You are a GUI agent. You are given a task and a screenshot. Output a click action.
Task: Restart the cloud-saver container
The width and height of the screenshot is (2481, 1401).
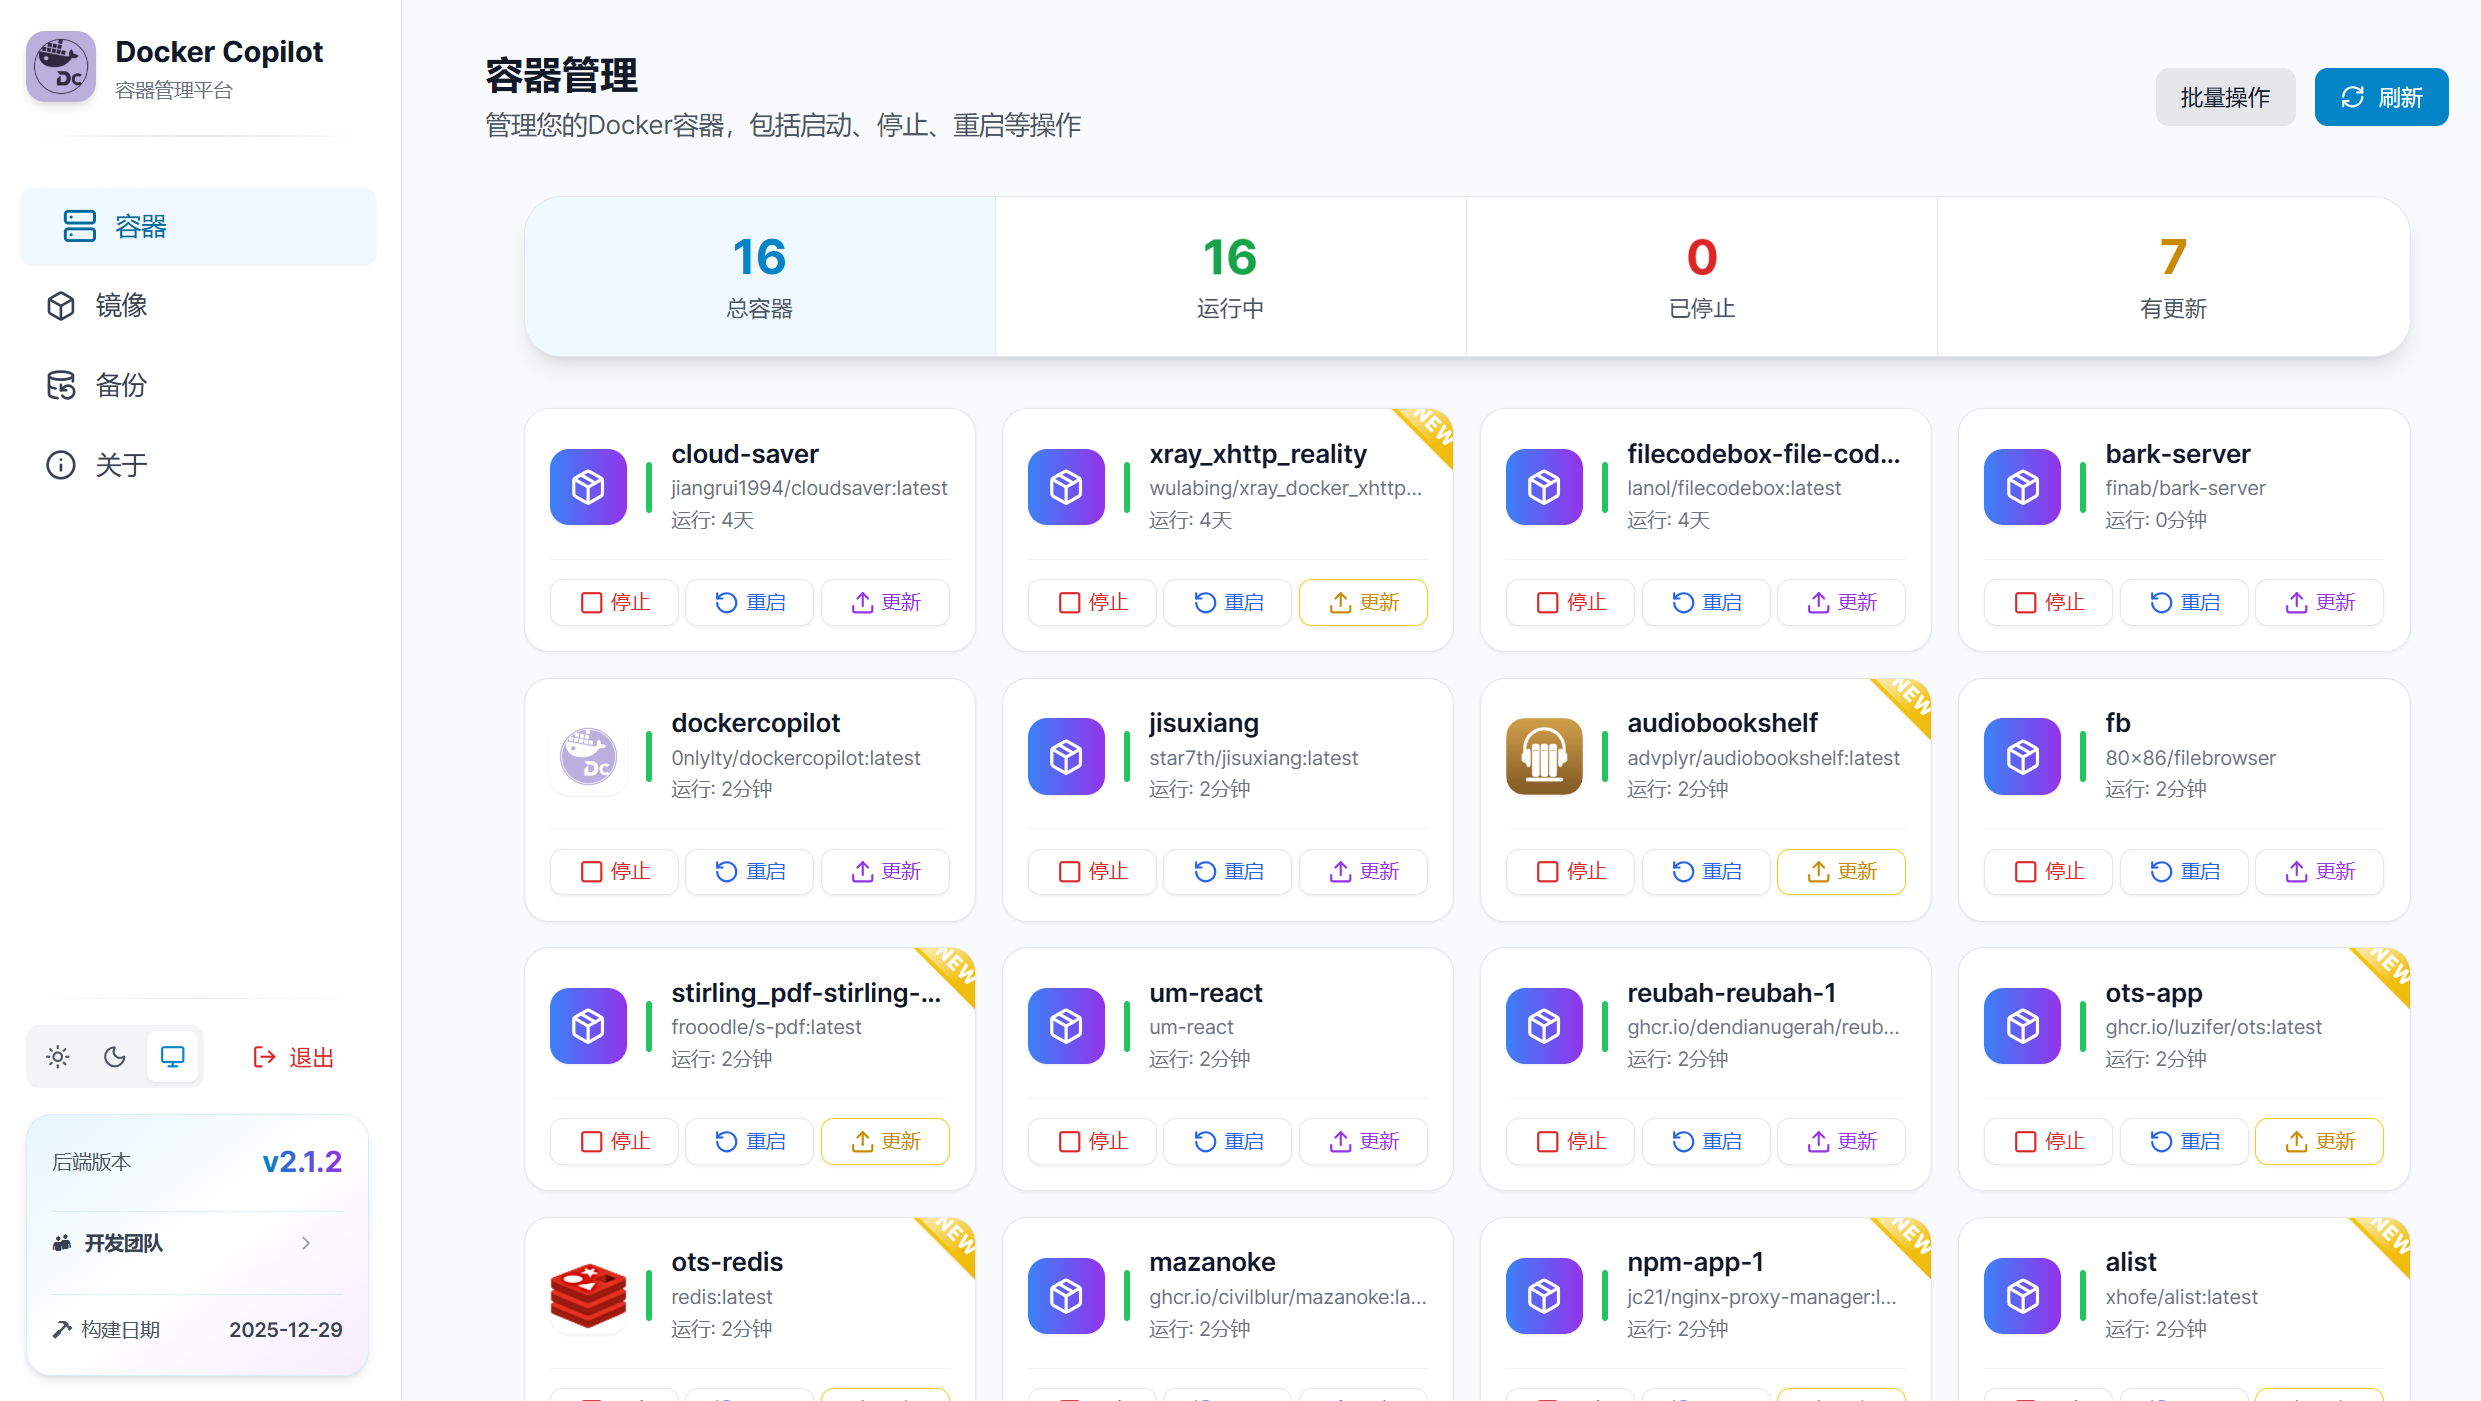pos(749,602)
